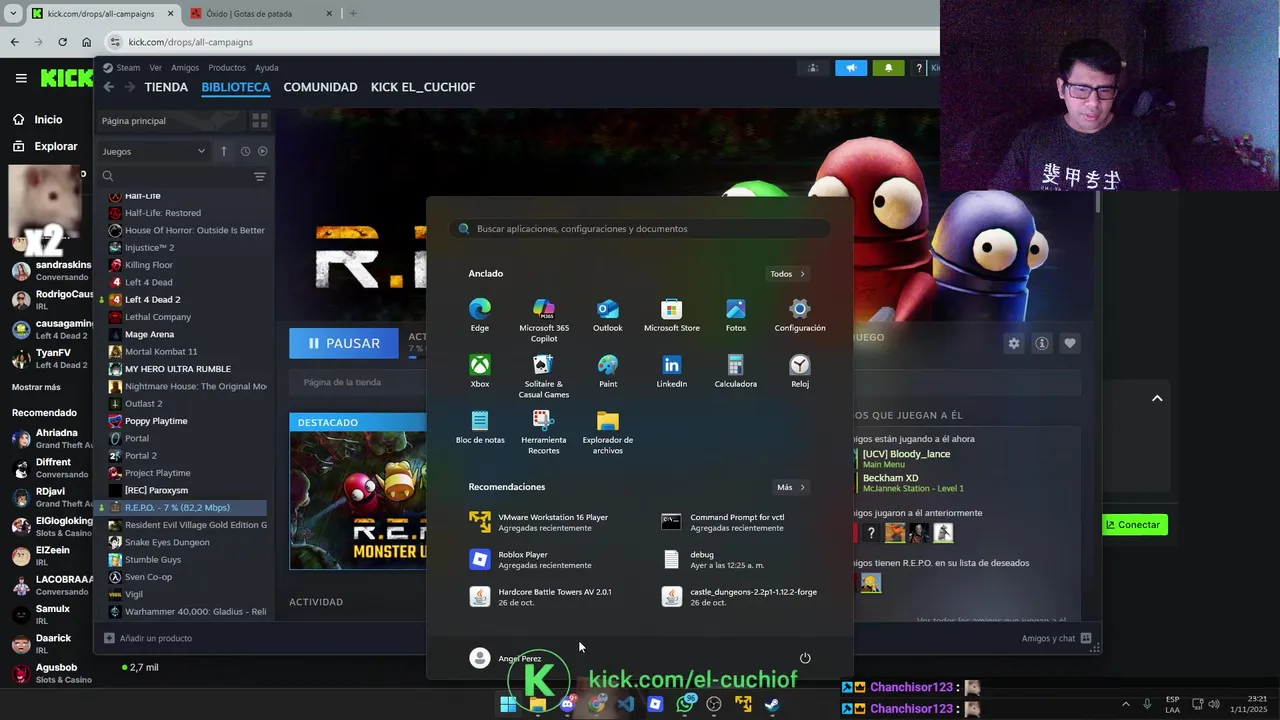Viewport: 1280px width, 720px height.
Task: Open Steam friends list icon in header
Action: coord(813,68)
